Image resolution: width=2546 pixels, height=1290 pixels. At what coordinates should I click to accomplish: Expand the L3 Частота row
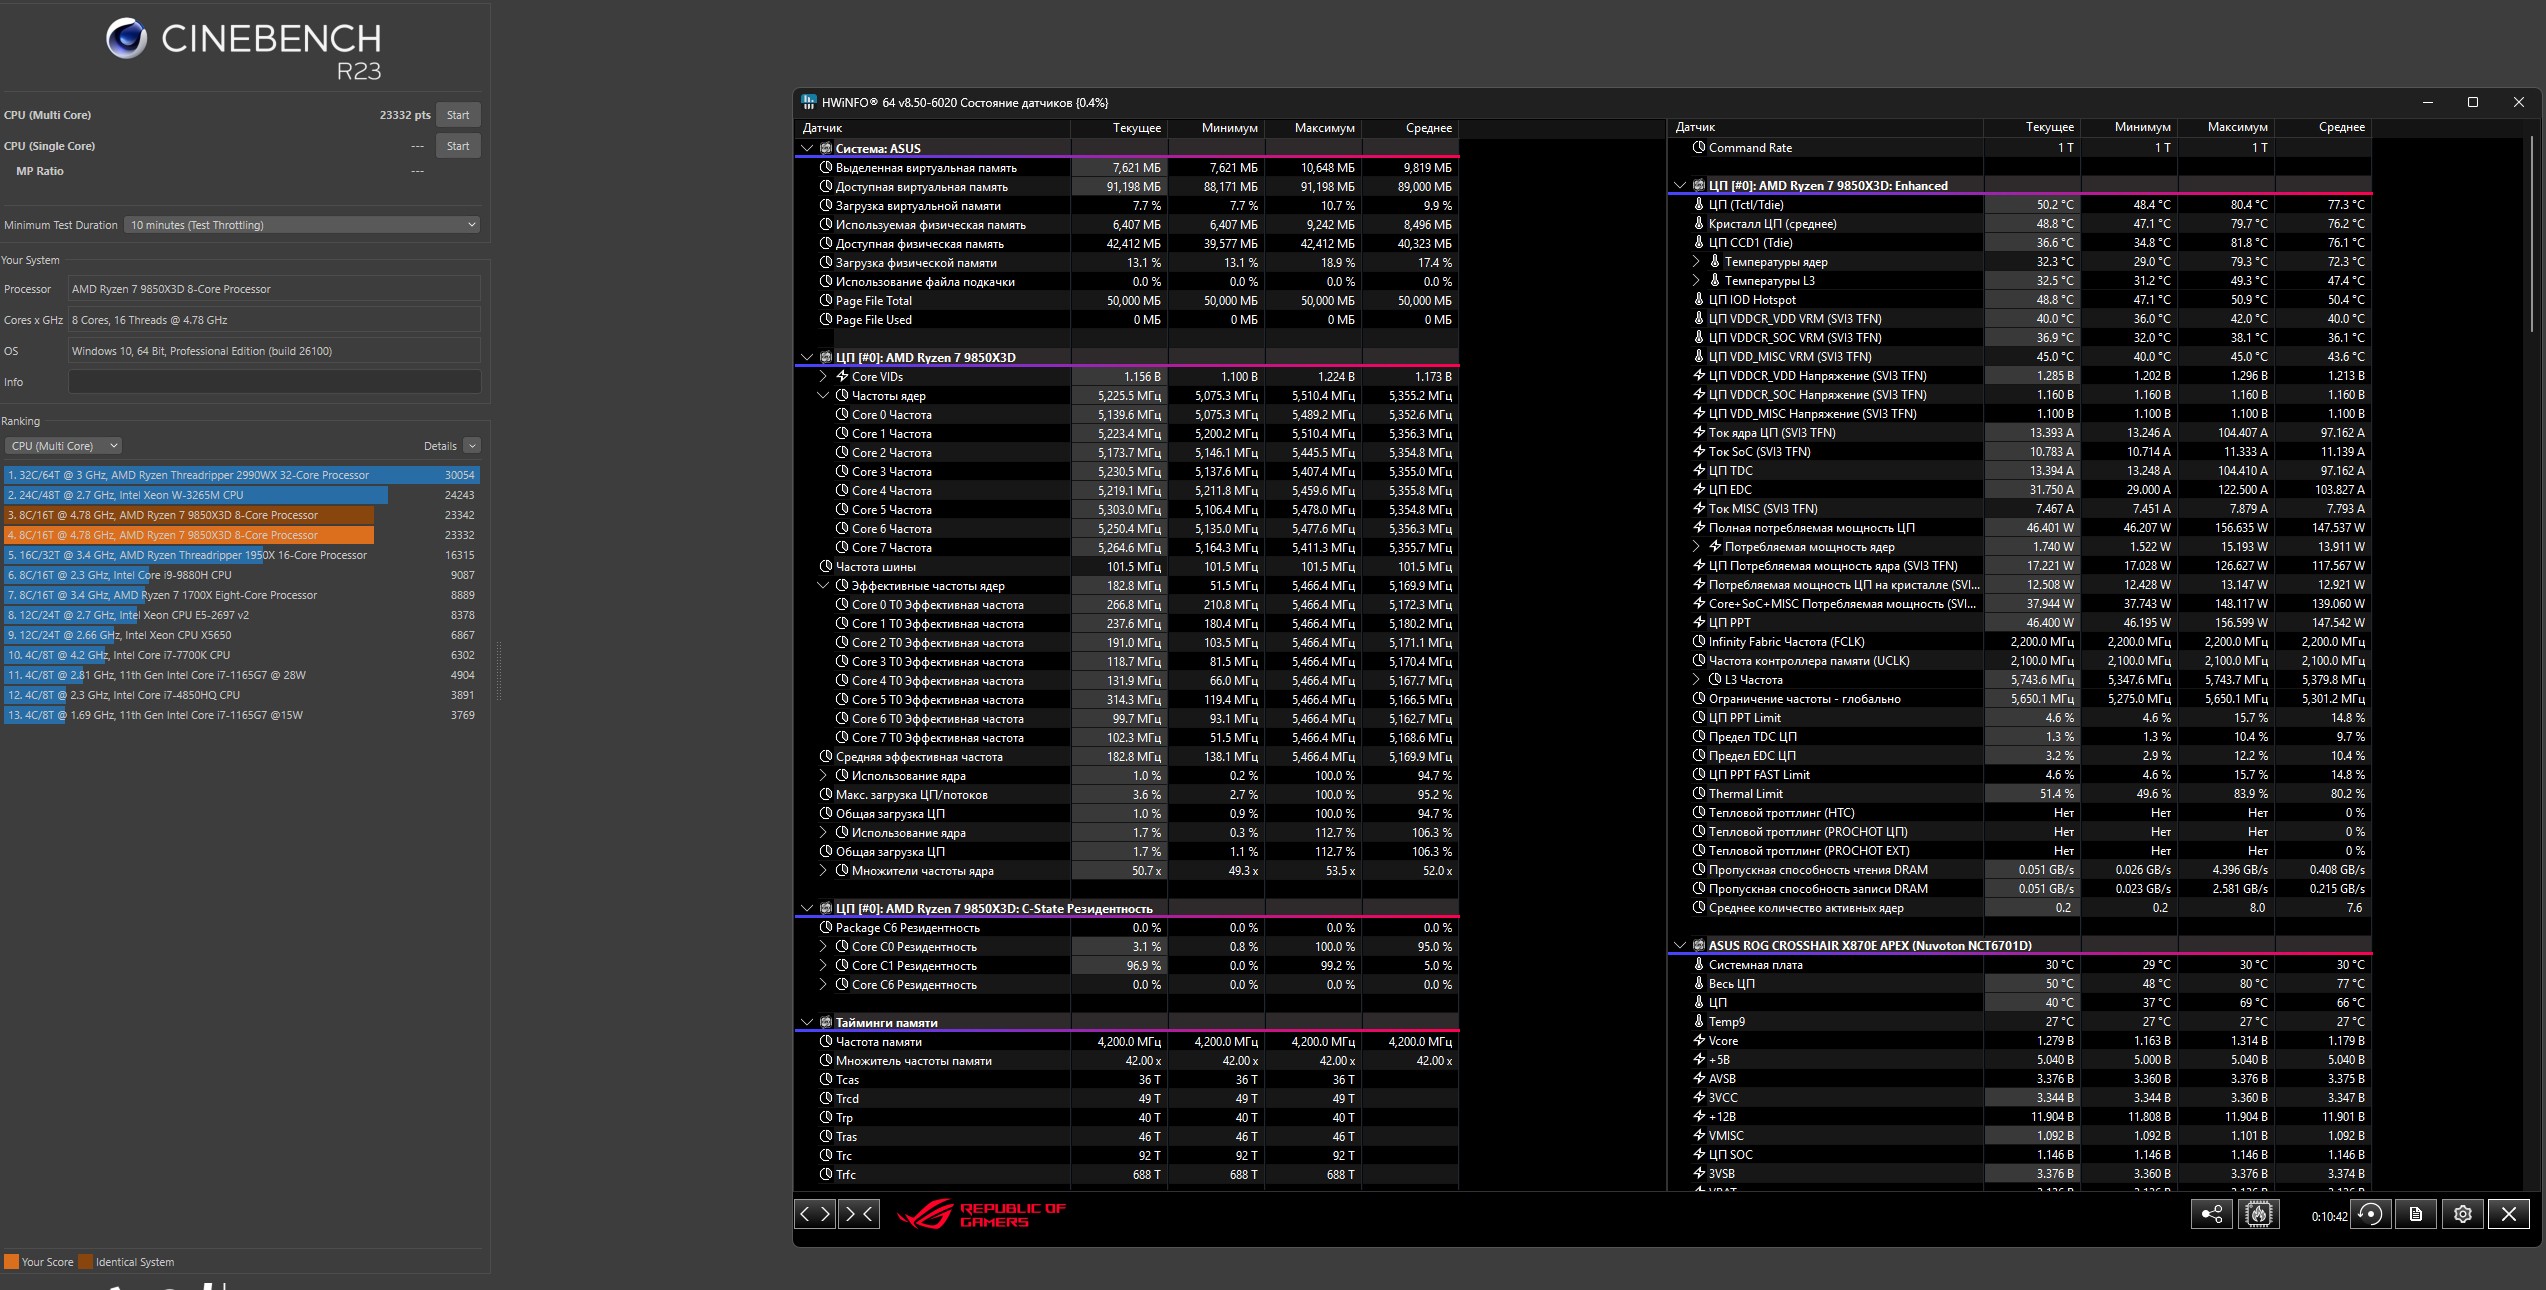pyautogui.click(x=1696, y=680)
